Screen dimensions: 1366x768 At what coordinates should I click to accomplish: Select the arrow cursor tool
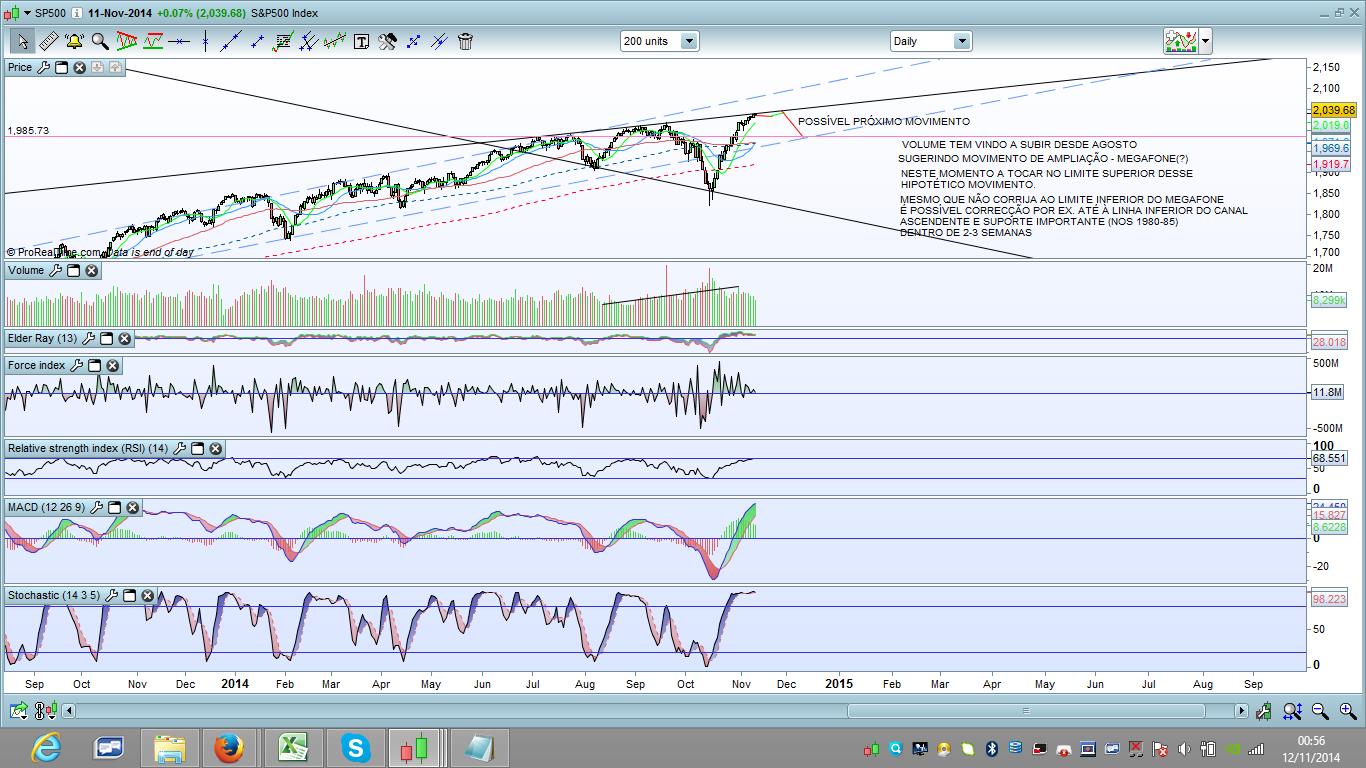point(22,41)
